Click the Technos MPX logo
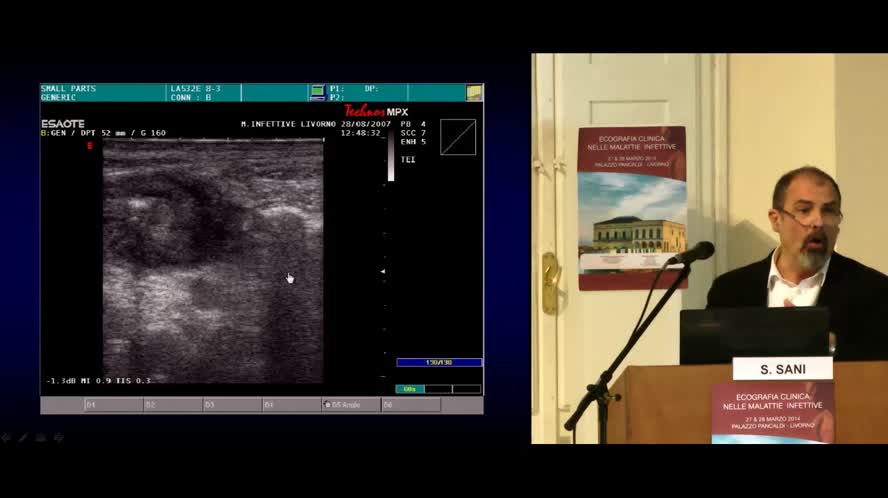This screenshot has height=498, width=888. coord(376,111)
